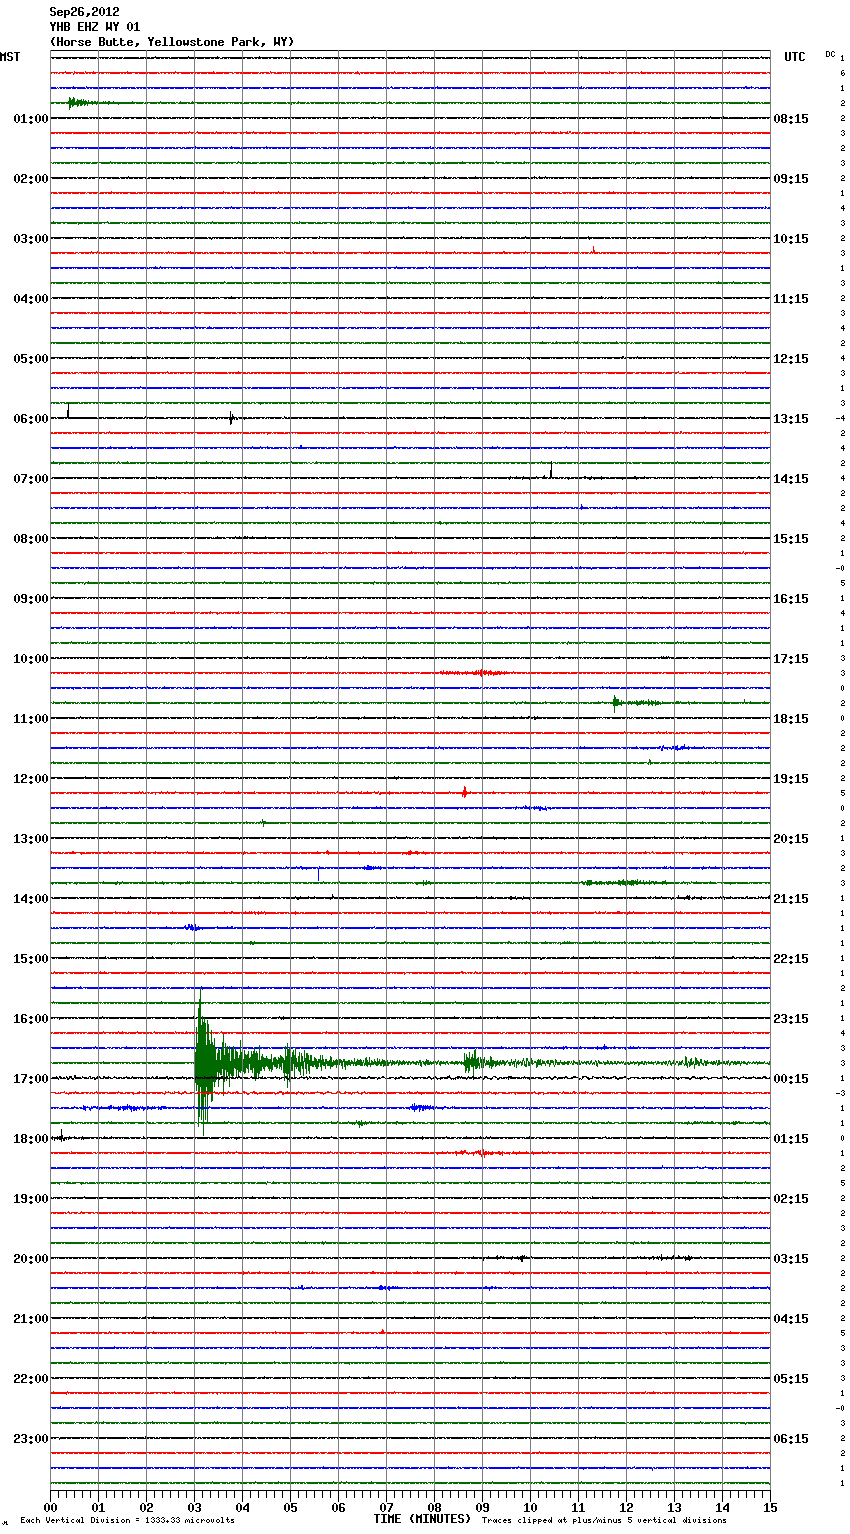
Task: Select the 03:00 MST time label
Action: coord(31,239)
